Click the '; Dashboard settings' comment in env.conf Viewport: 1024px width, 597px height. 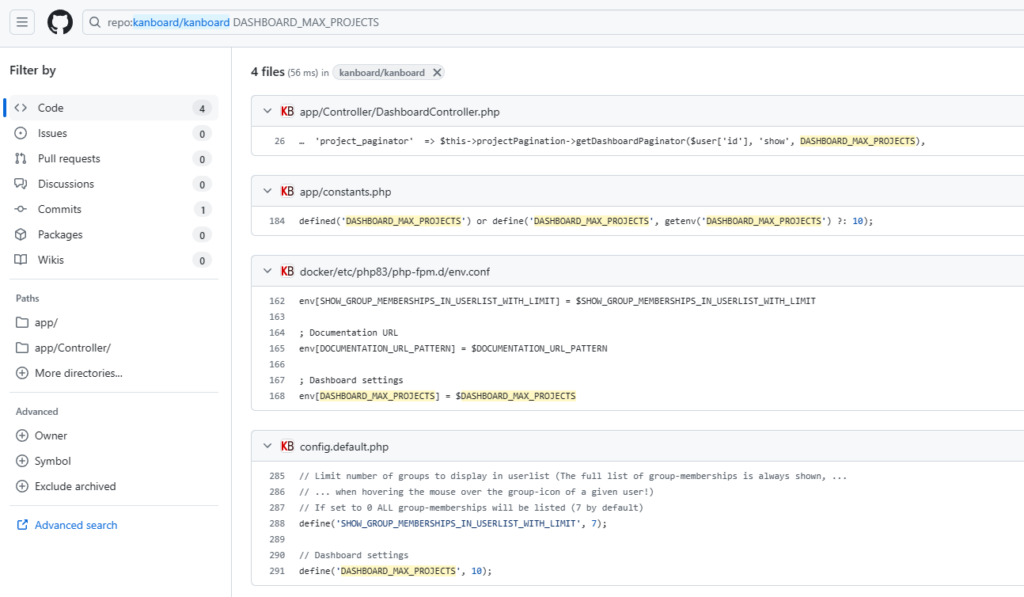(x=351, y=380)
